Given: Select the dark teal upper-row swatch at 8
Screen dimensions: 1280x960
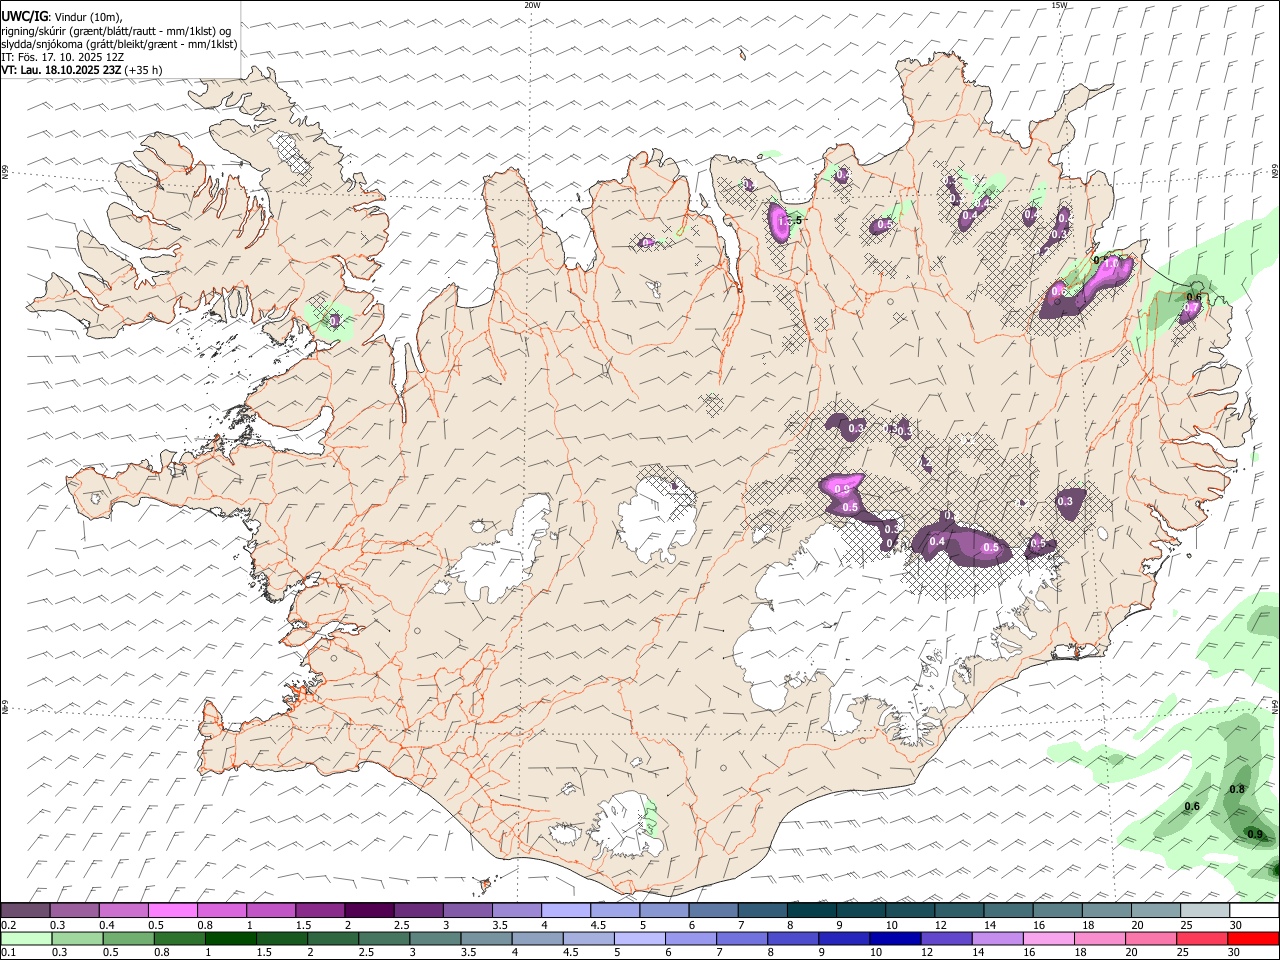Looking at the screenshot, I should [811, 910].
